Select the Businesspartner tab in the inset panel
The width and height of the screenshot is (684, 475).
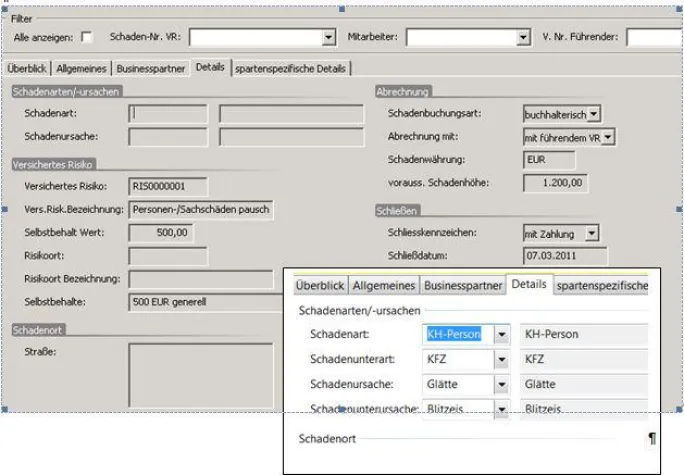click(462, 285)
